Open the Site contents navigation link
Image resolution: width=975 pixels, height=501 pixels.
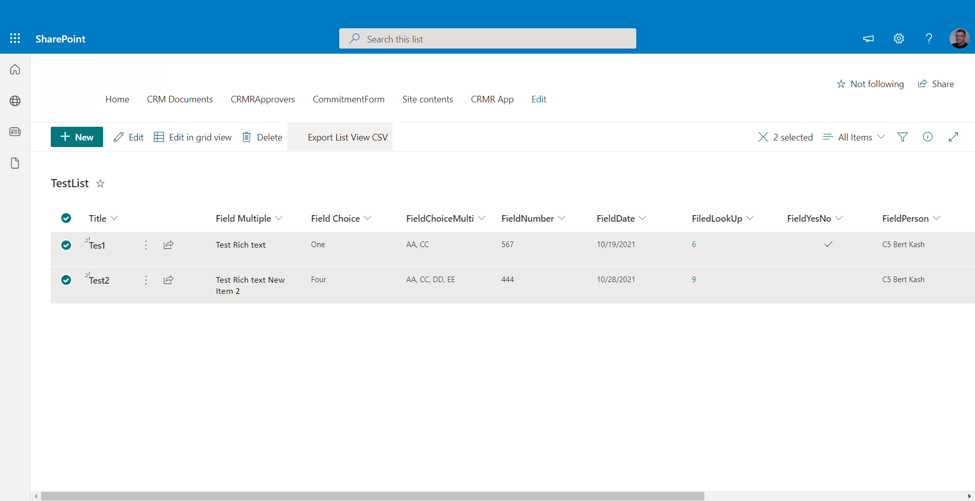(x=427, y=99)
